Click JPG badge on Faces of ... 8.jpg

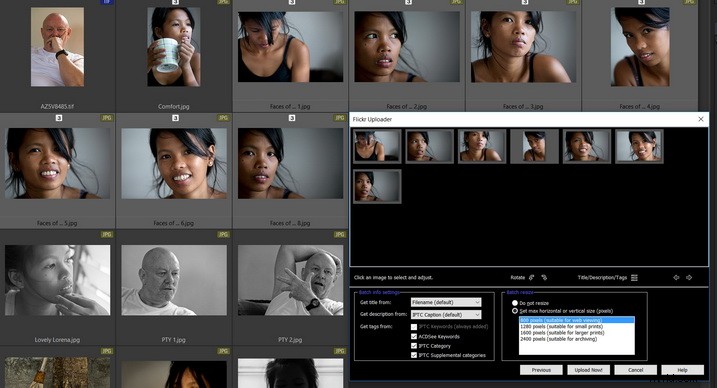[x=340, y=118]
